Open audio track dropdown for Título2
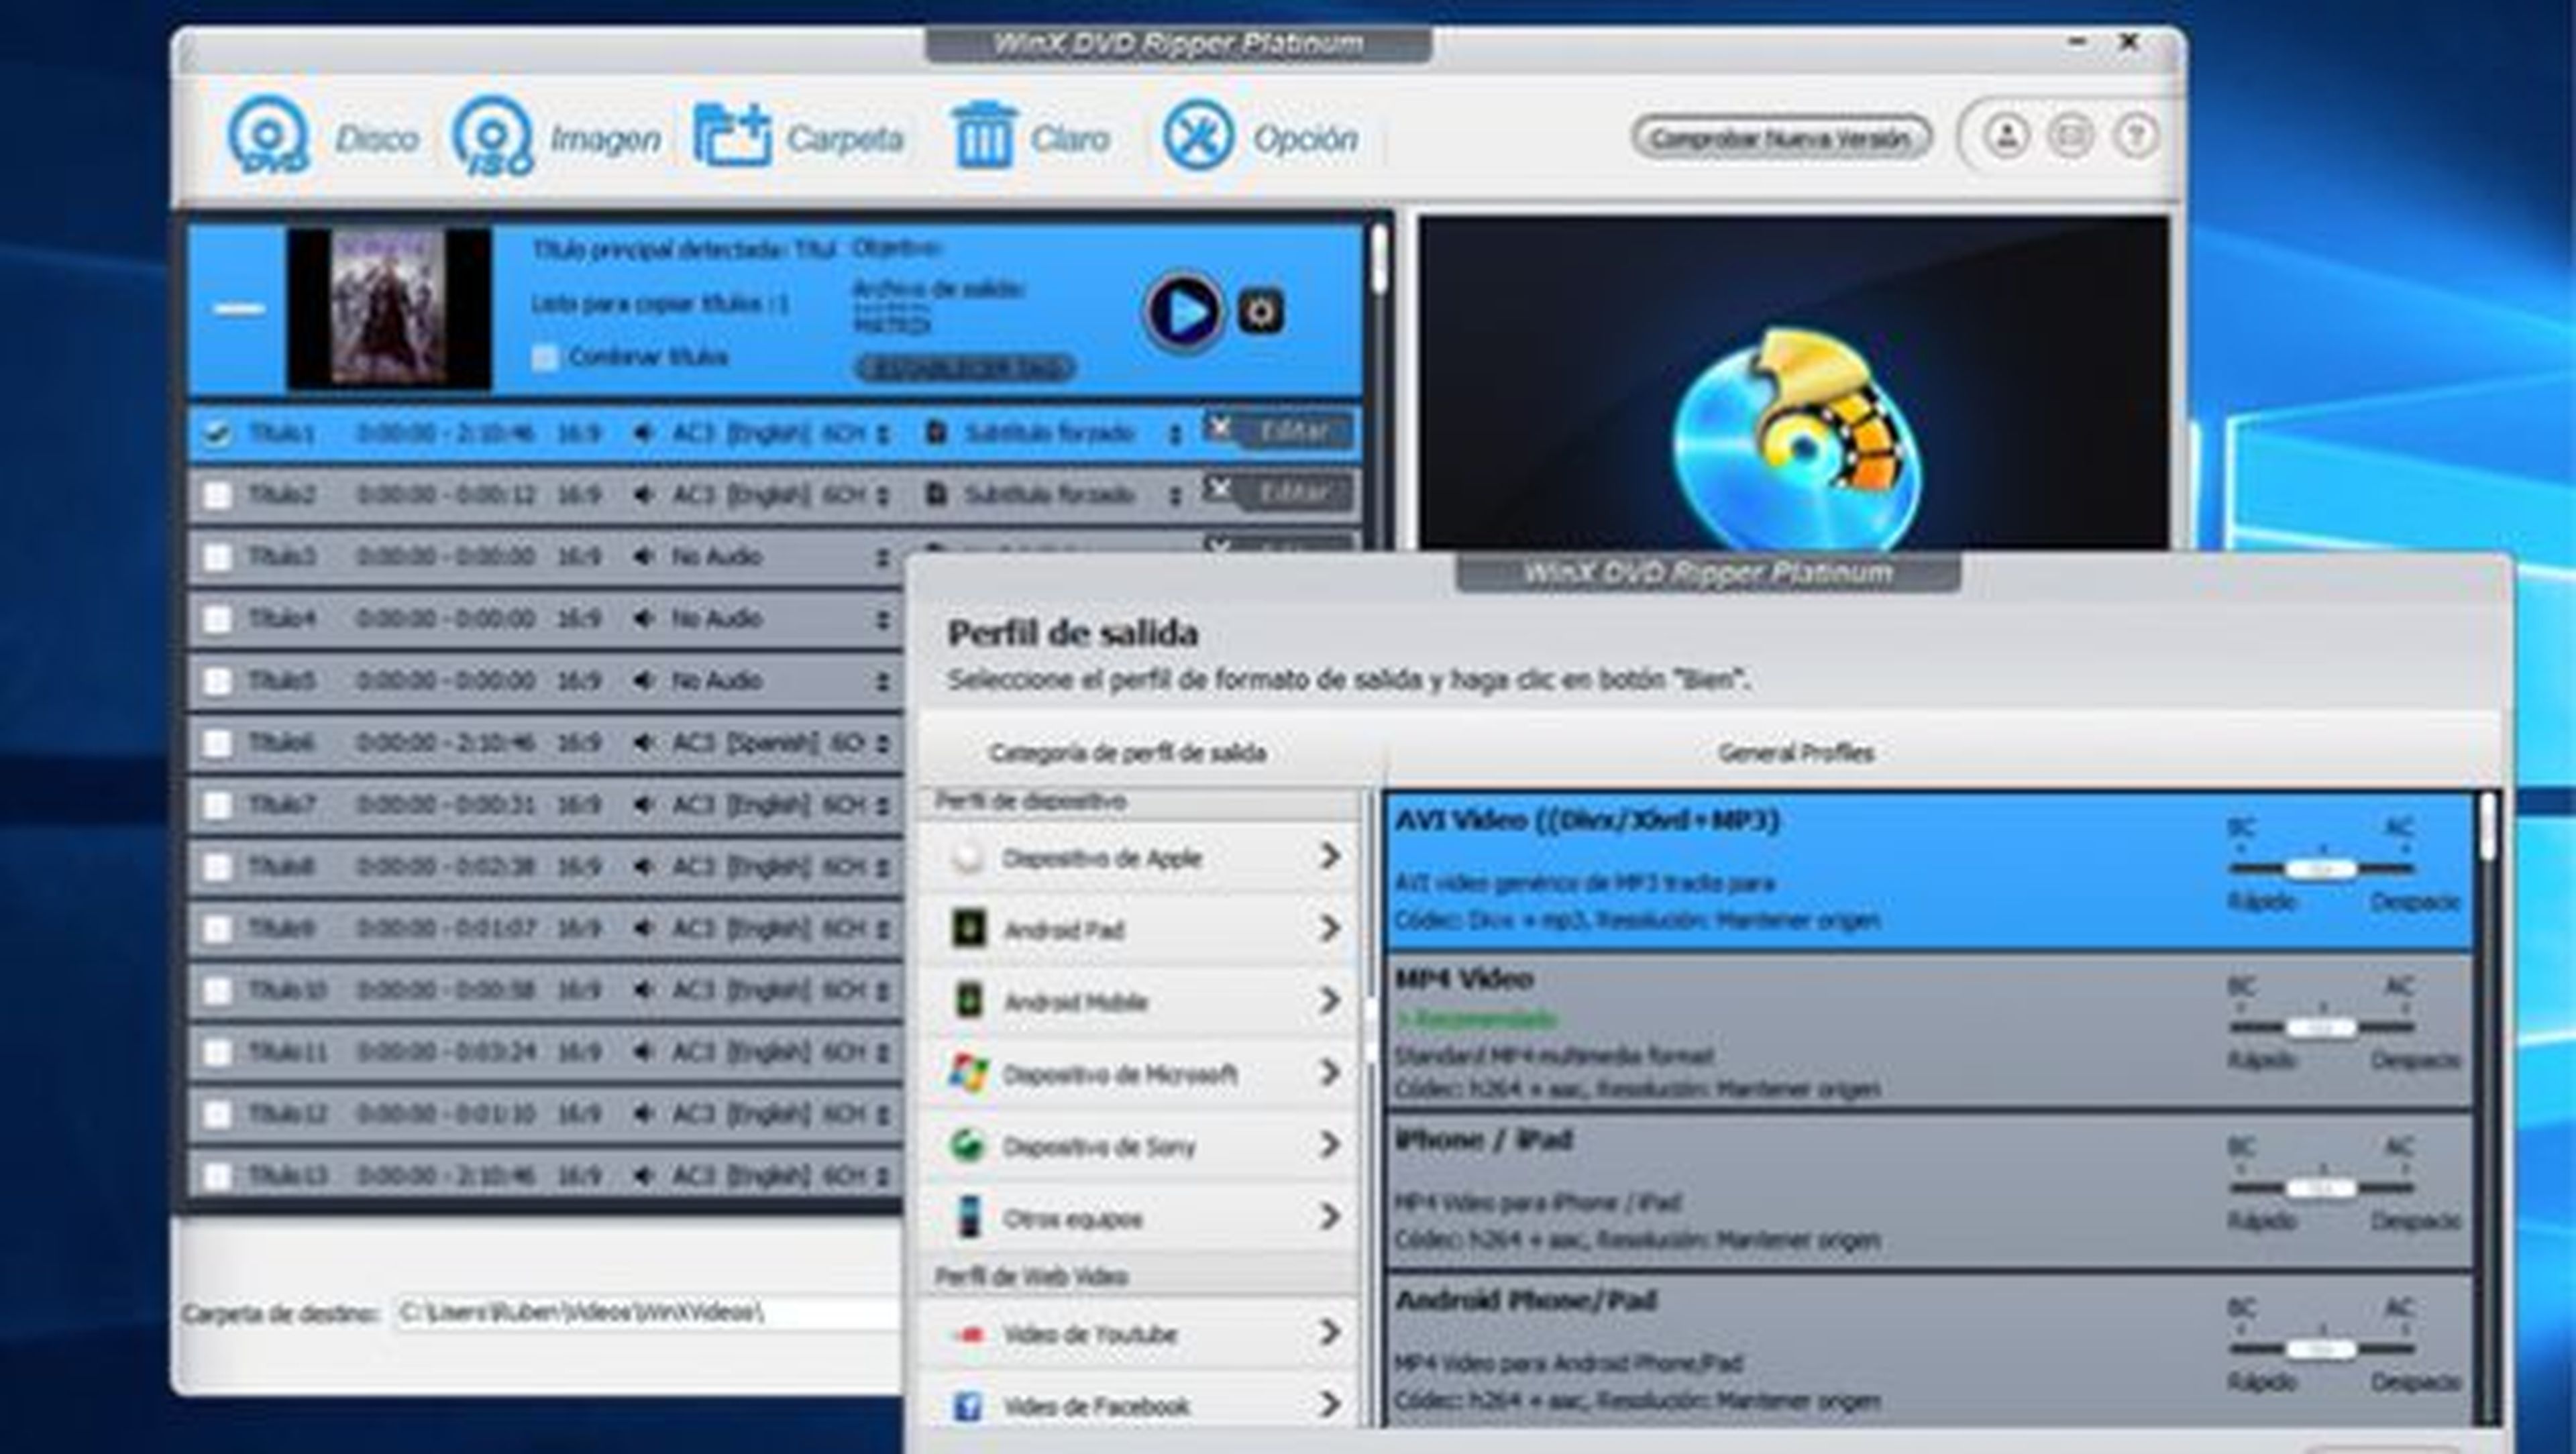This screenshot has height=1454, width=2576. (x=882, y=496)
